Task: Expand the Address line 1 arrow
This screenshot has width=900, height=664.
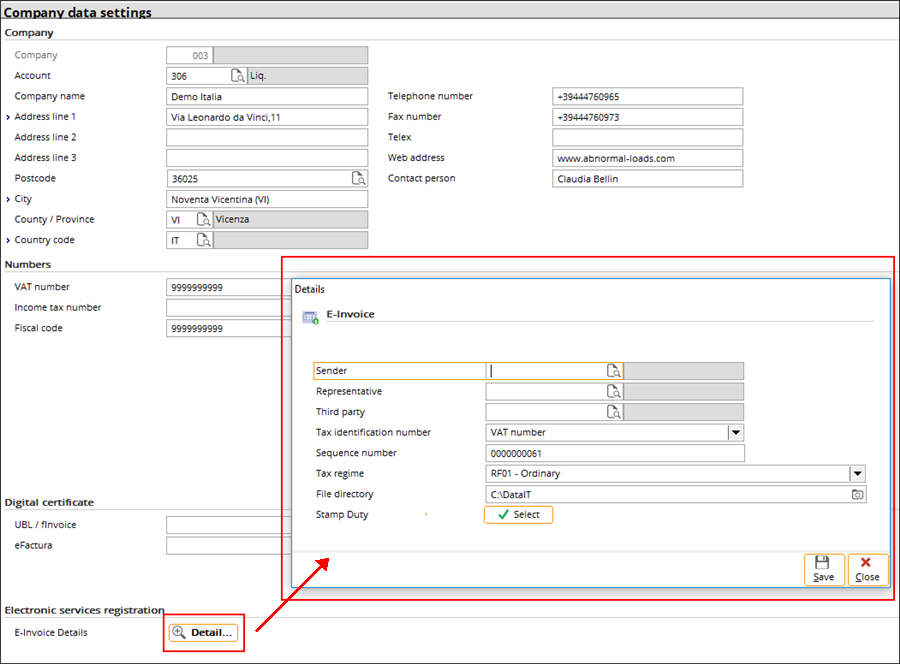Action: pyautogui.click(x=8, y=118)
